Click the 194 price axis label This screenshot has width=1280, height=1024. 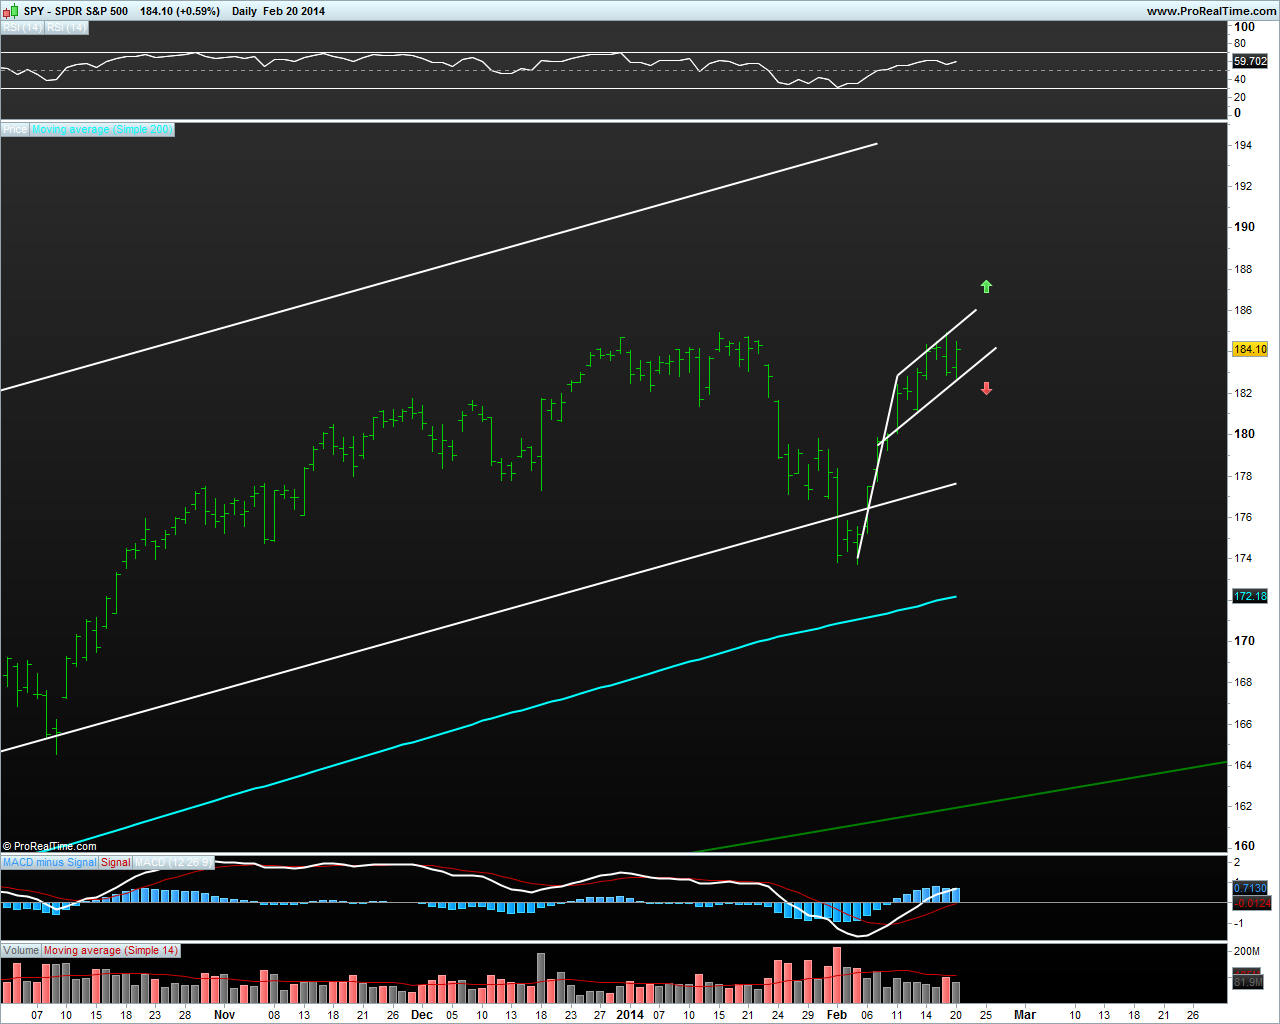click(x=1243, y=145)
